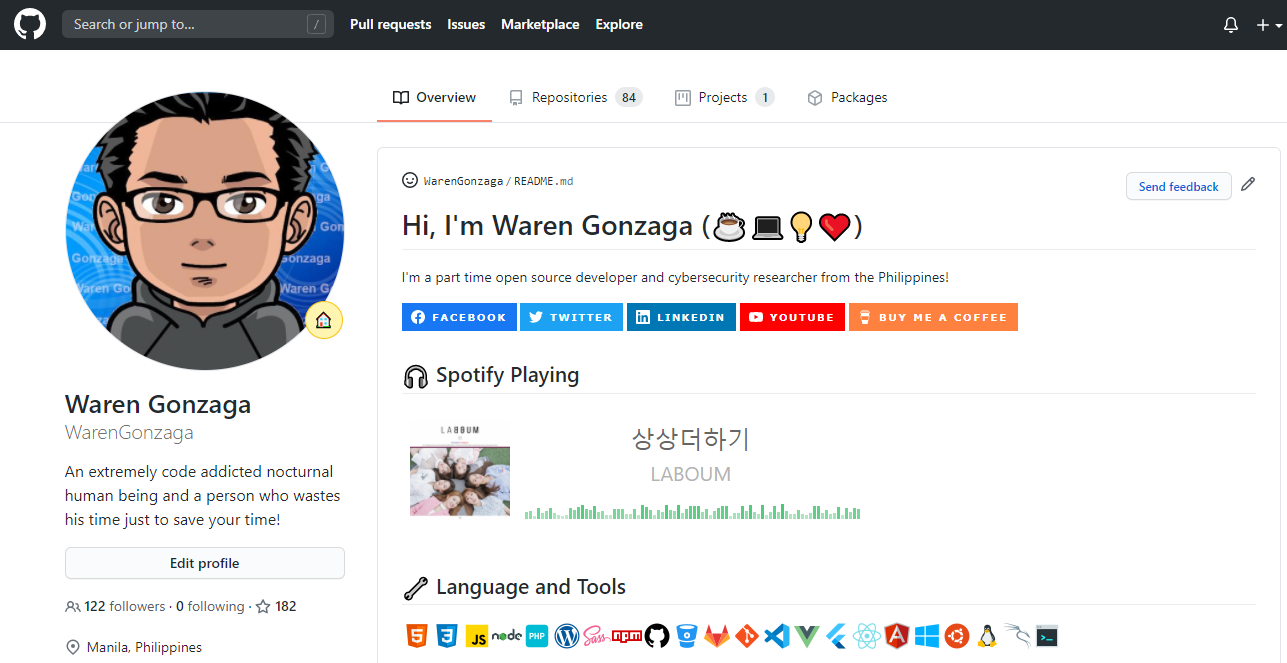
Task: Click the CSS3 icon
Action: click(446, 635)
